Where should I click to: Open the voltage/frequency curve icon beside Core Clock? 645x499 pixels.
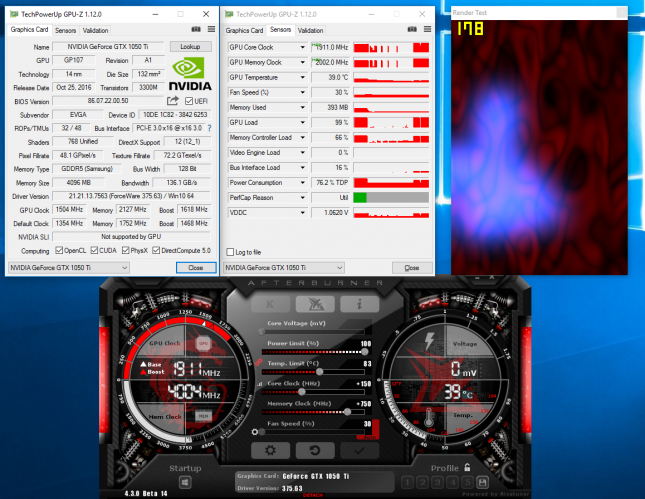coord(260,384)
